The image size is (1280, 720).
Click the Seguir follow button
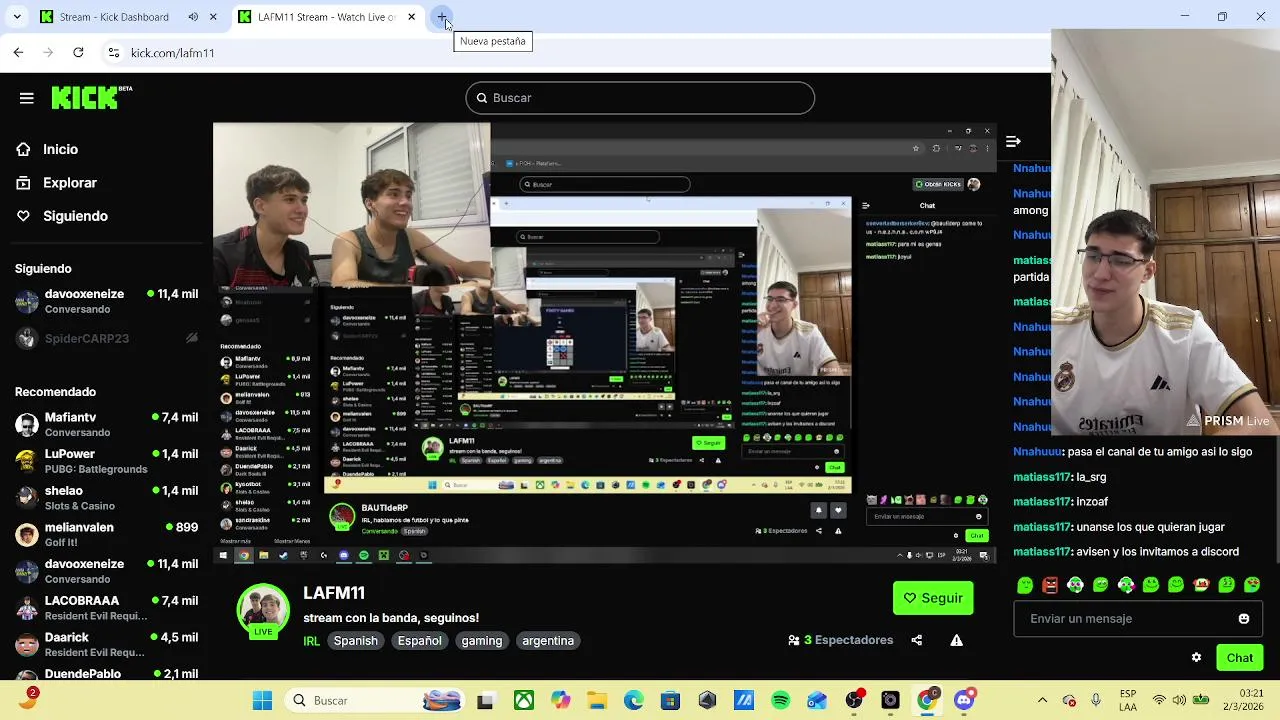click(x=933, y=598)
